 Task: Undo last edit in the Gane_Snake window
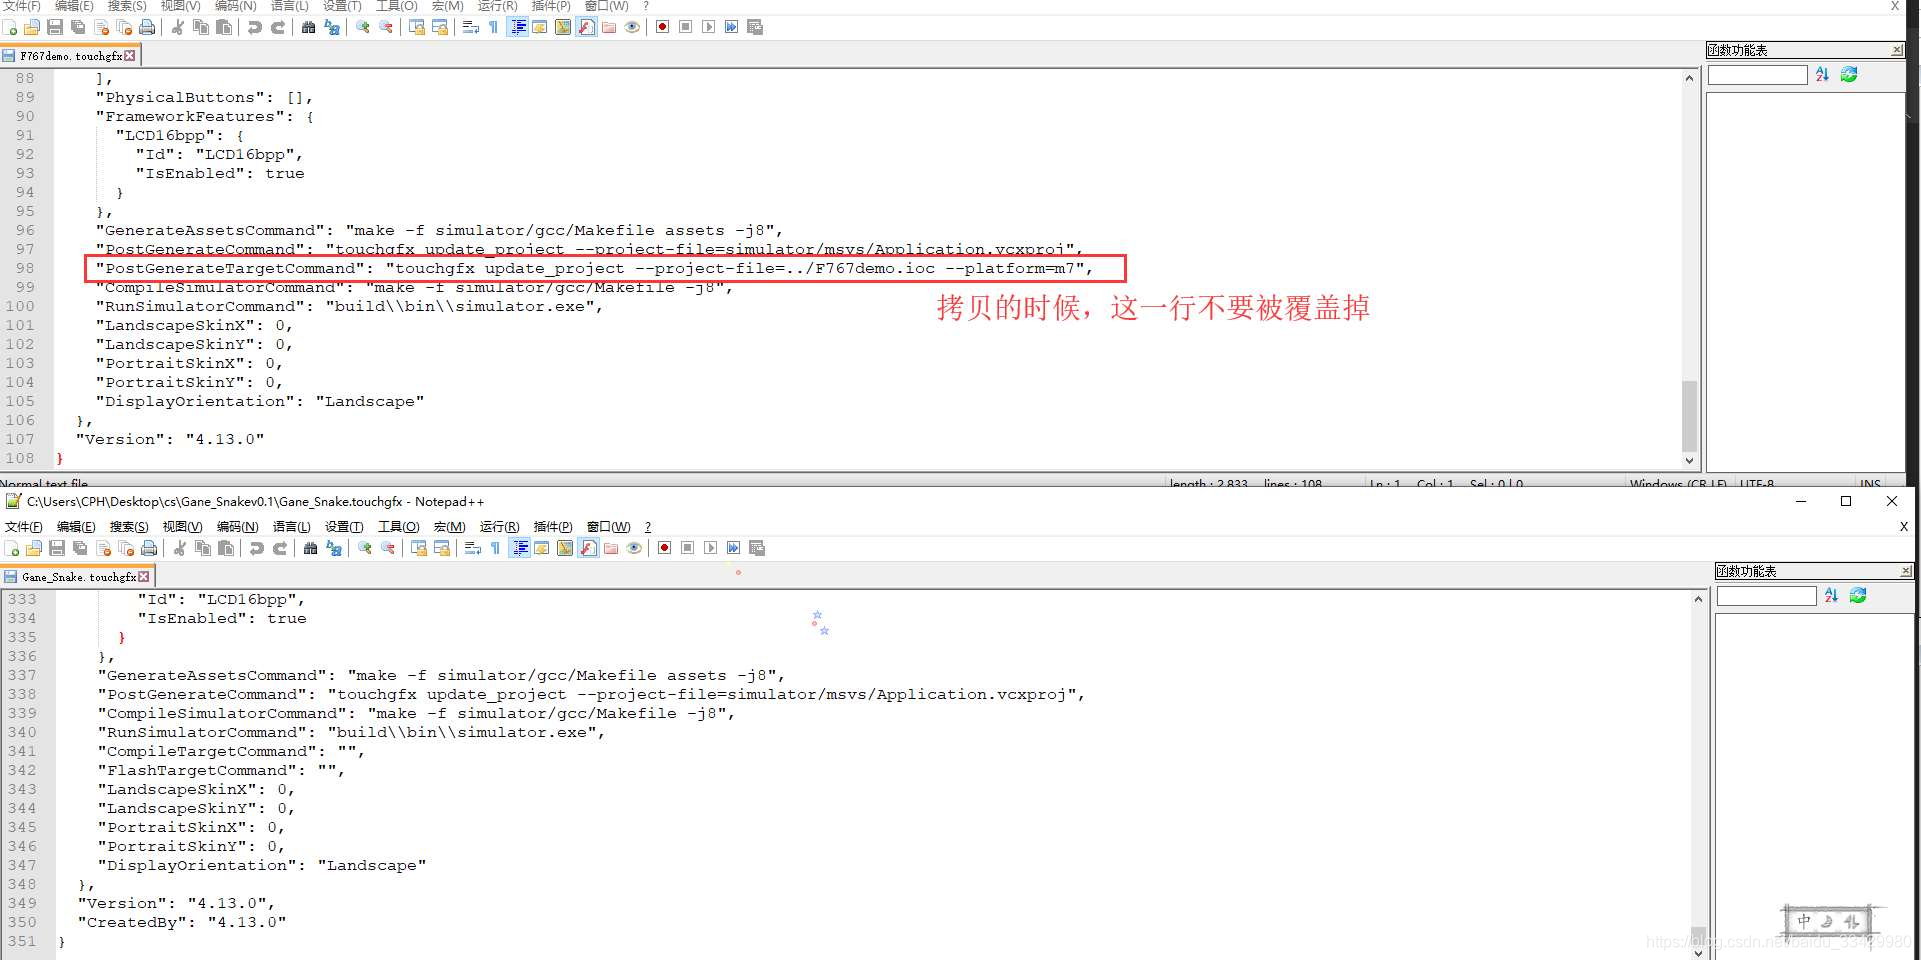(257, 548)
